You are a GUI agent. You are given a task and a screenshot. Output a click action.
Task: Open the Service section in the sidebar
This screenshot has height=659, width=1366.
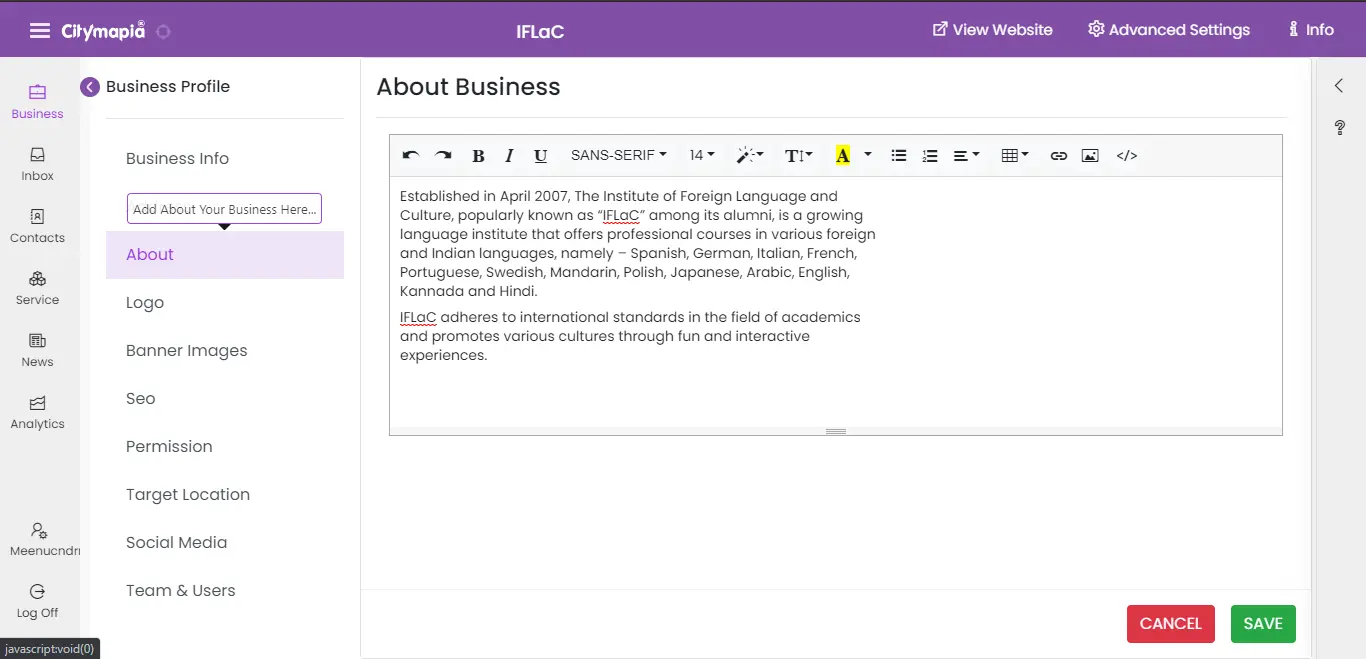[38, 288]
